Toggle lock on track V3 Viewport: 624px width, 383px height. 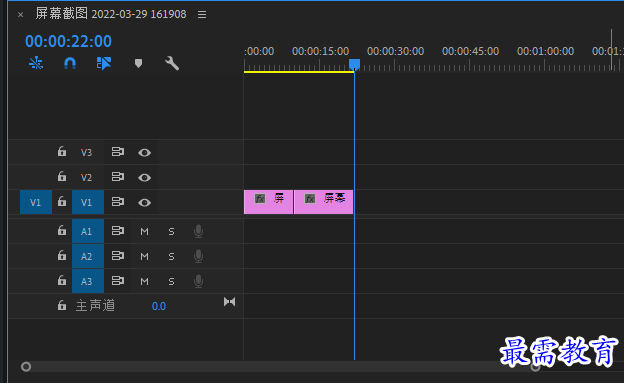coord(62,152)
